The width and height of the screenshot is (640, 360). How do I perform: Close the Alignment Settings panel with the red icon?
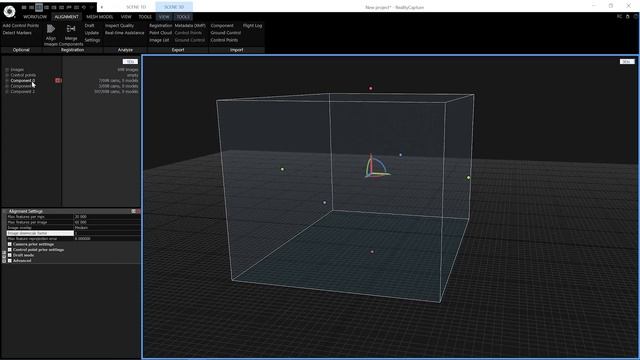[x=138, y=211]
